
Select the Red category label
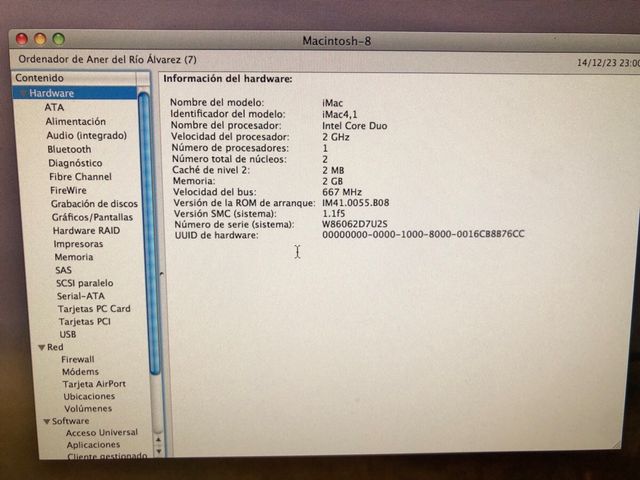(55, 347)
